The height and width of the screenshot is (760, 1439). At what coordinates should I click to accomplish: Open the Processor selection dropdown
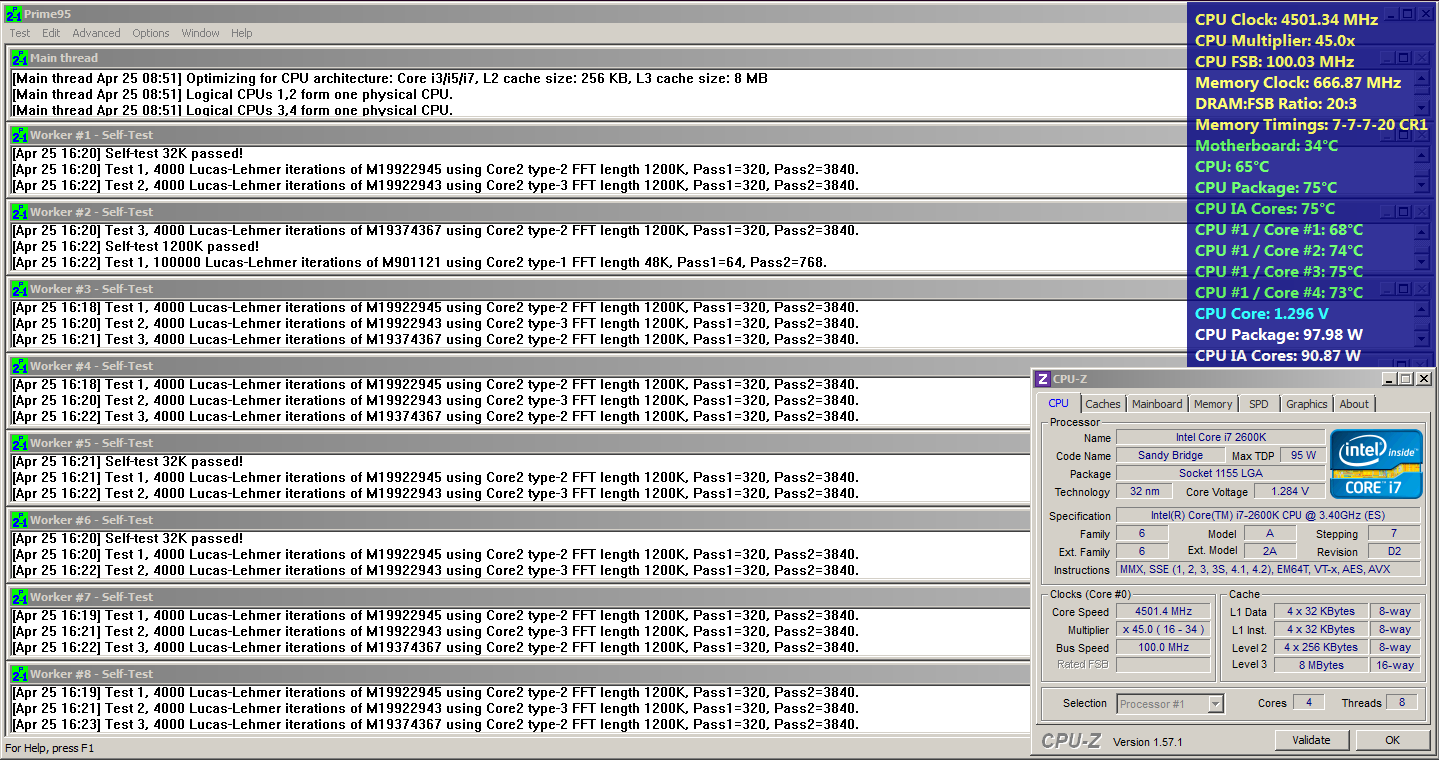(1215, 704)
